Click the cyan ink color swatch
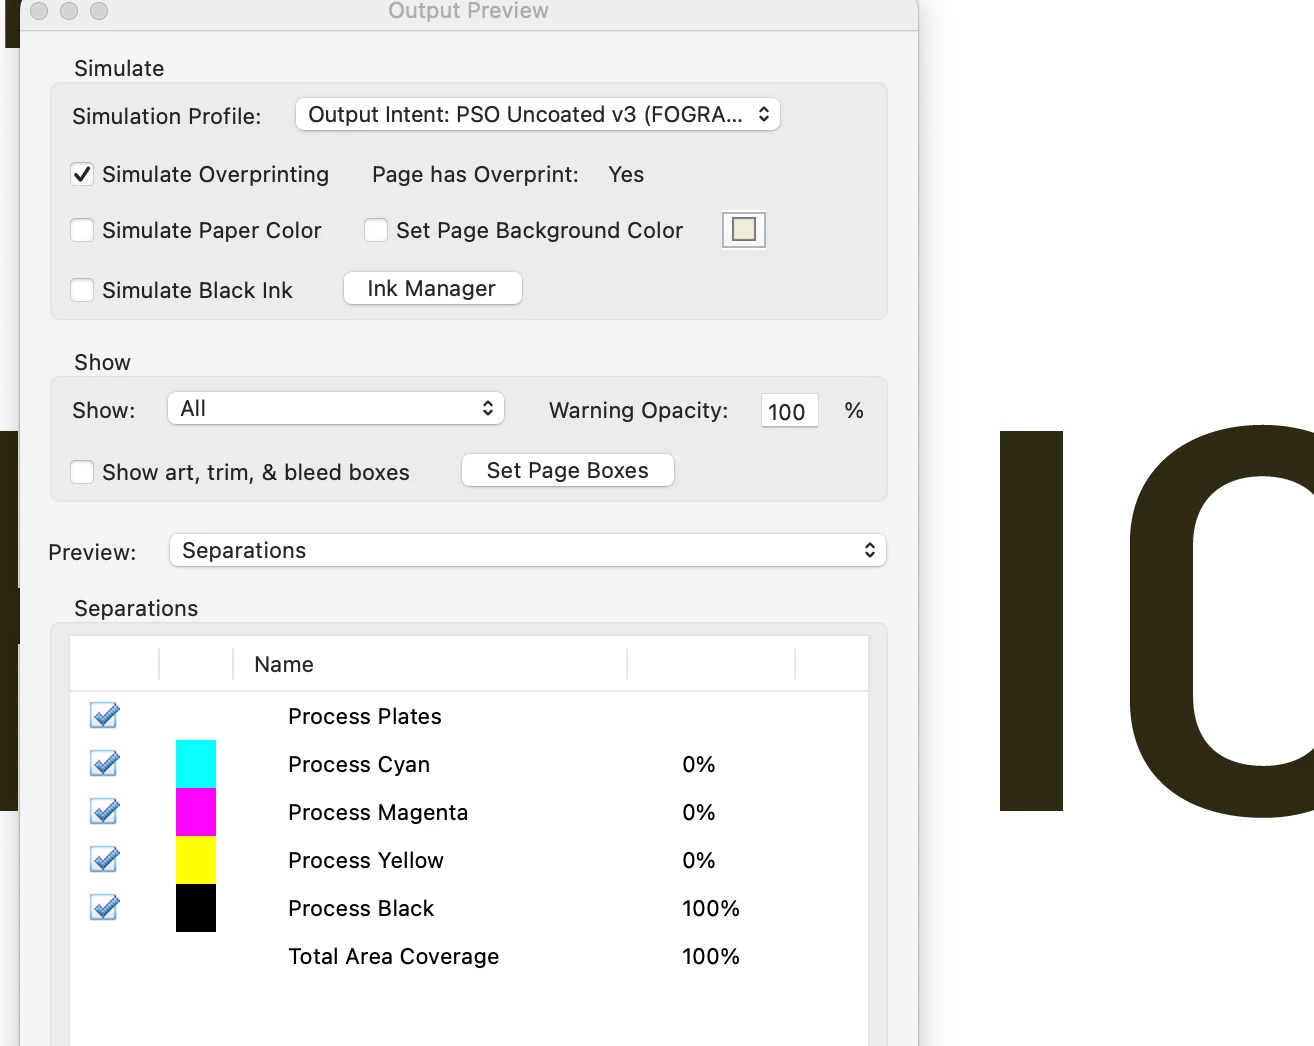Screen dimensions: 1314x1046 point(196,764)
